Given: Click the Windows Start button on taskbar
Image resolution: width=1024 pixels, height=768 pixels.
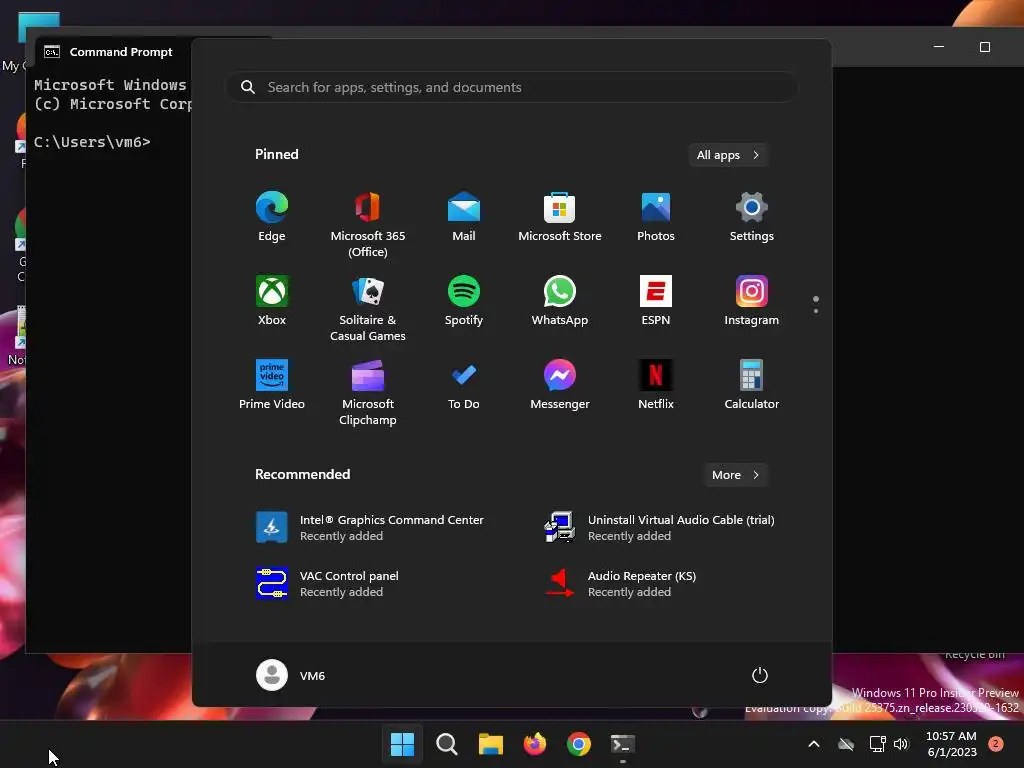Looking at the screenshot, I should pyautogui.click(x=402, y=744).
